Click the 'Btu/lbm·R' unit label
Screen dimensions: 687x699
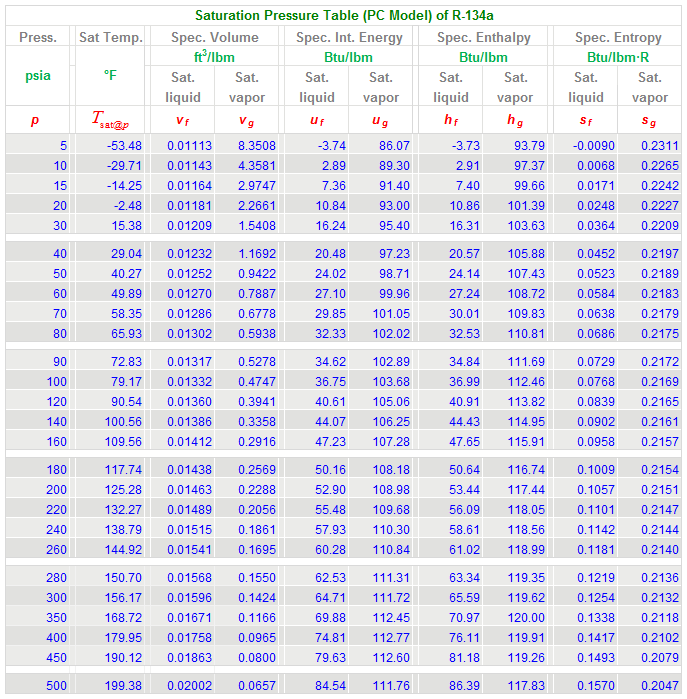pyautogui.click(x=618, y=57)
